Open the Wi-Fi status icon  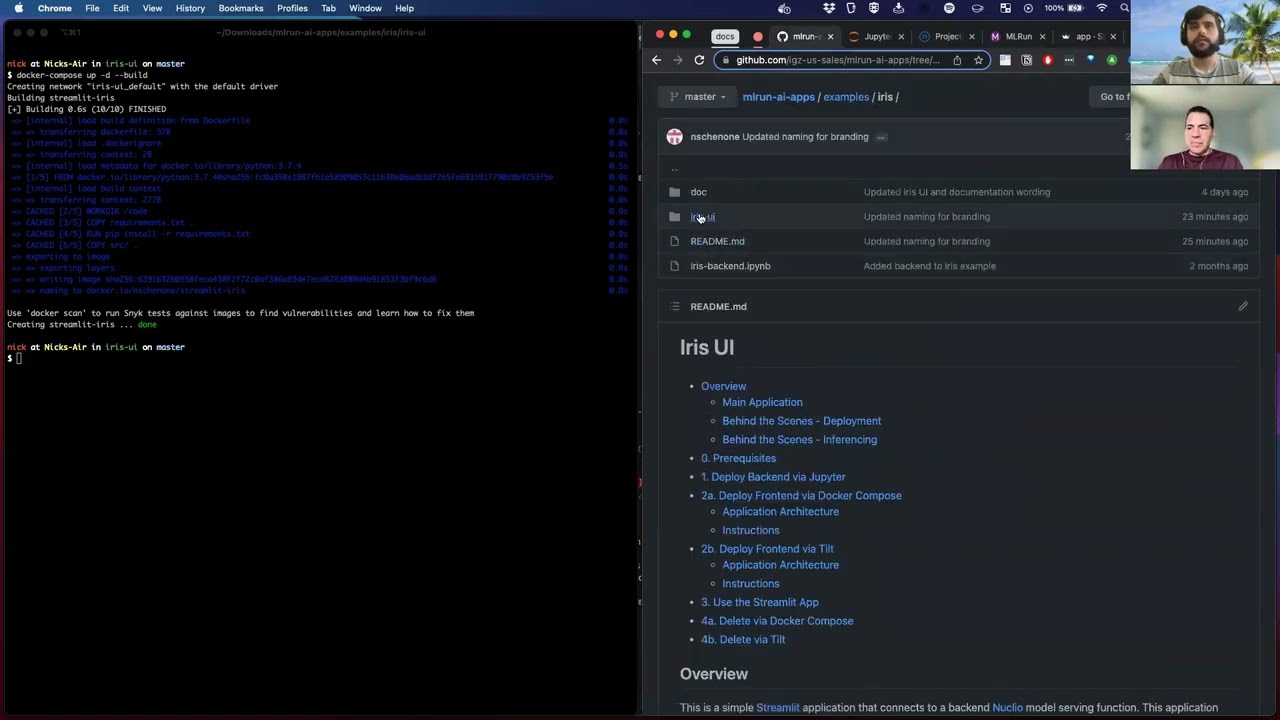[x=1102, y=8]
